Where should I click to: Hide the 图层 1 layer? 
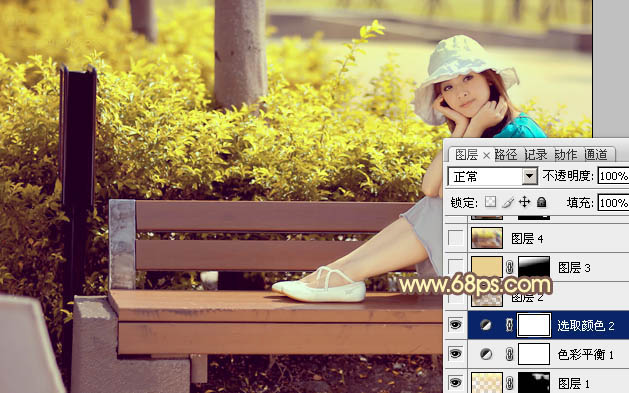tap(455, 382)
